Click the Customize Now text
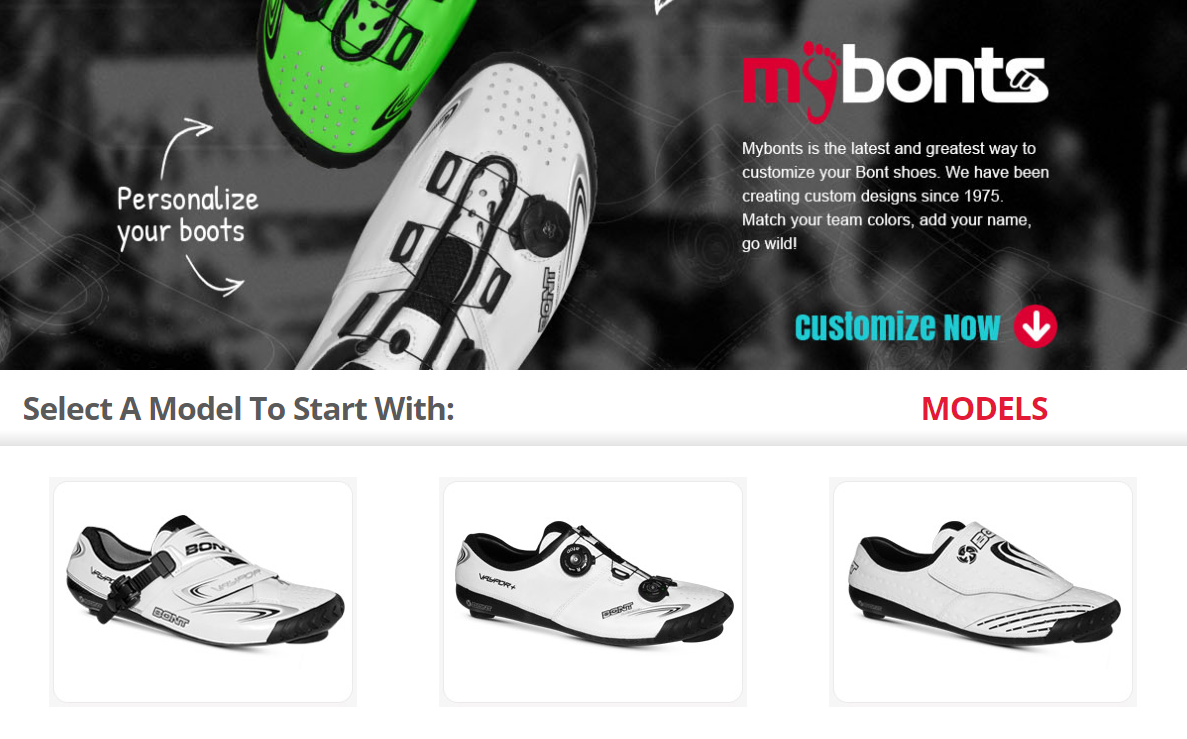Screen dimensions: 1187x739 (897, 327)
